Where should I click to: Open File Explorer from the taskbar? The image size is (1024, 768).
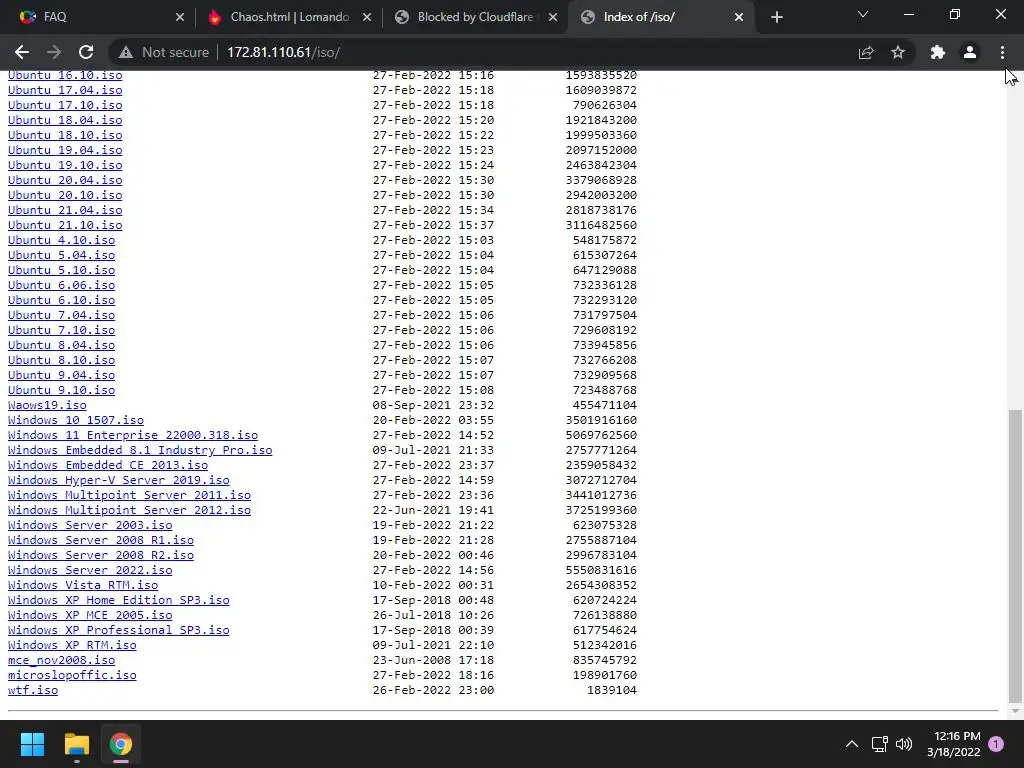coord(76,744)
